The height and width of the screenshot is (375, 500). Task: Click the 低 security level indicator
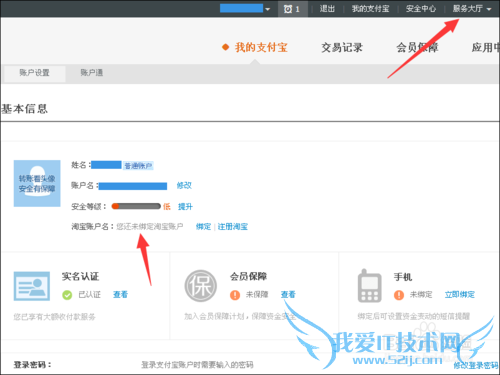pyautogui.click(x=167, y=207)
